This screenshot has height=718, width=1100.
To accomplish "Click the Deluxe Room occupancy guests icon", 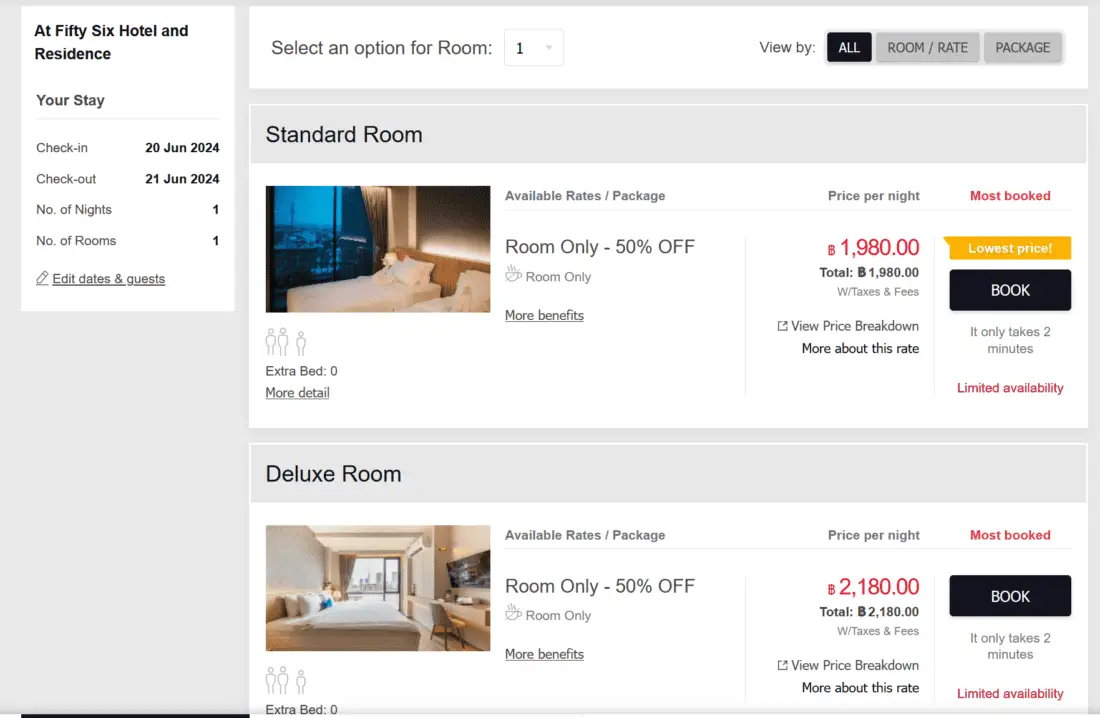I will [x=286, y=681].
